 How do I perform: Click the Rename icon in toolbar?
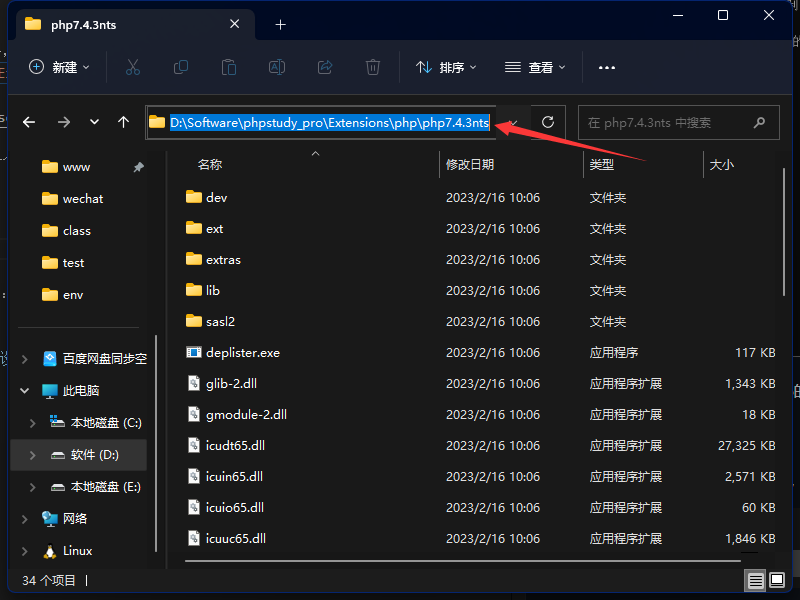click(x=277, y=67)
